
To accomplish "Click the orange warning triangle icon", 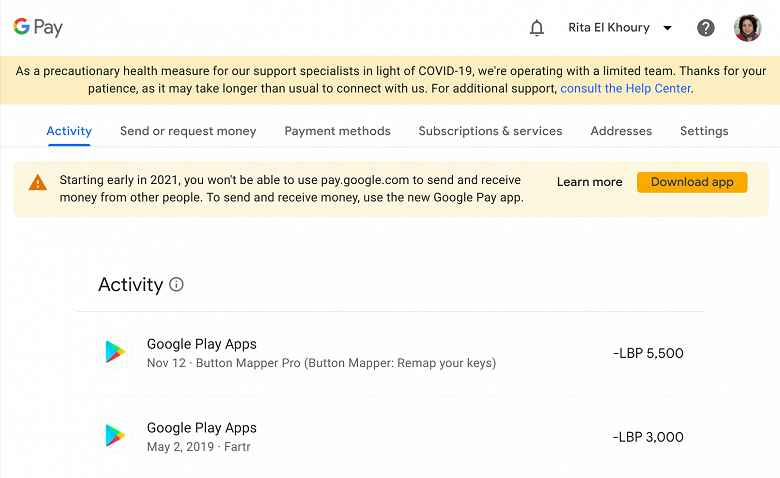I will coord(38,182).
